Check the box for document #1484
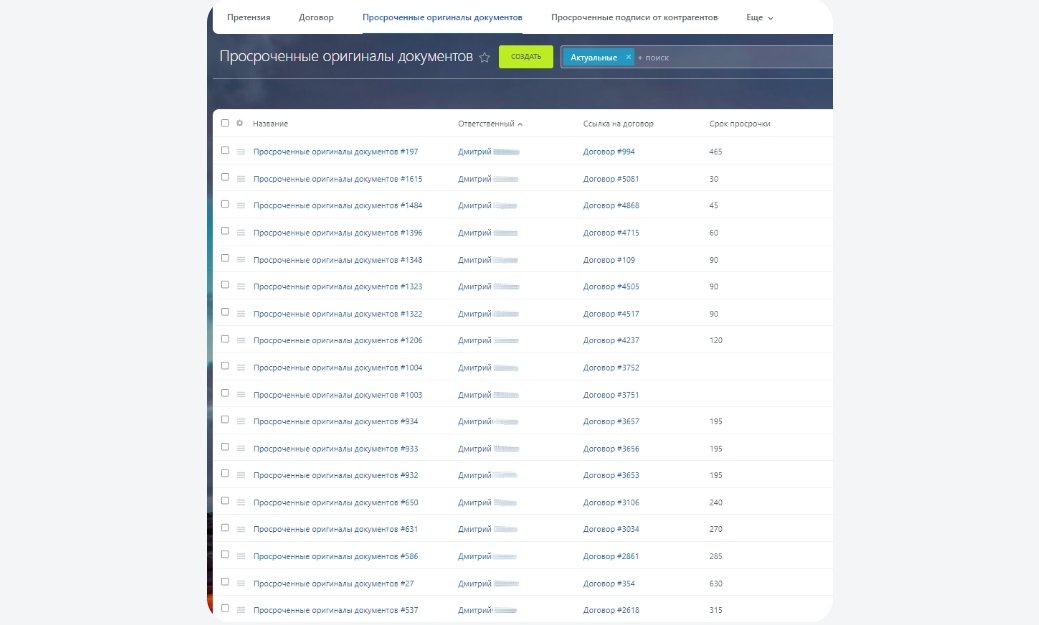 coord(225,204)
